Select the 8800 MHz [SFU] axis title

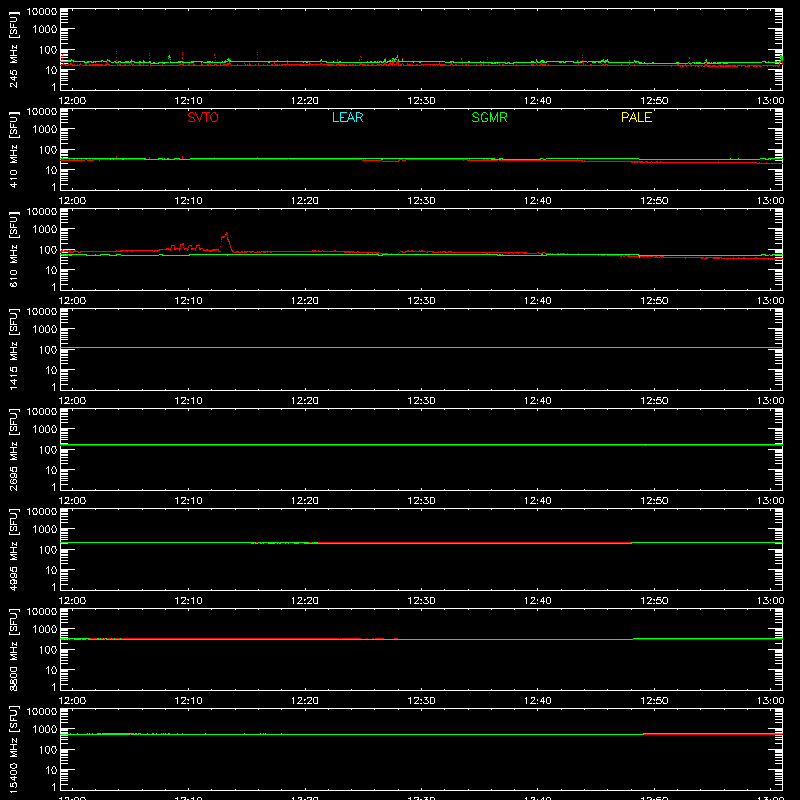[14, 649]
